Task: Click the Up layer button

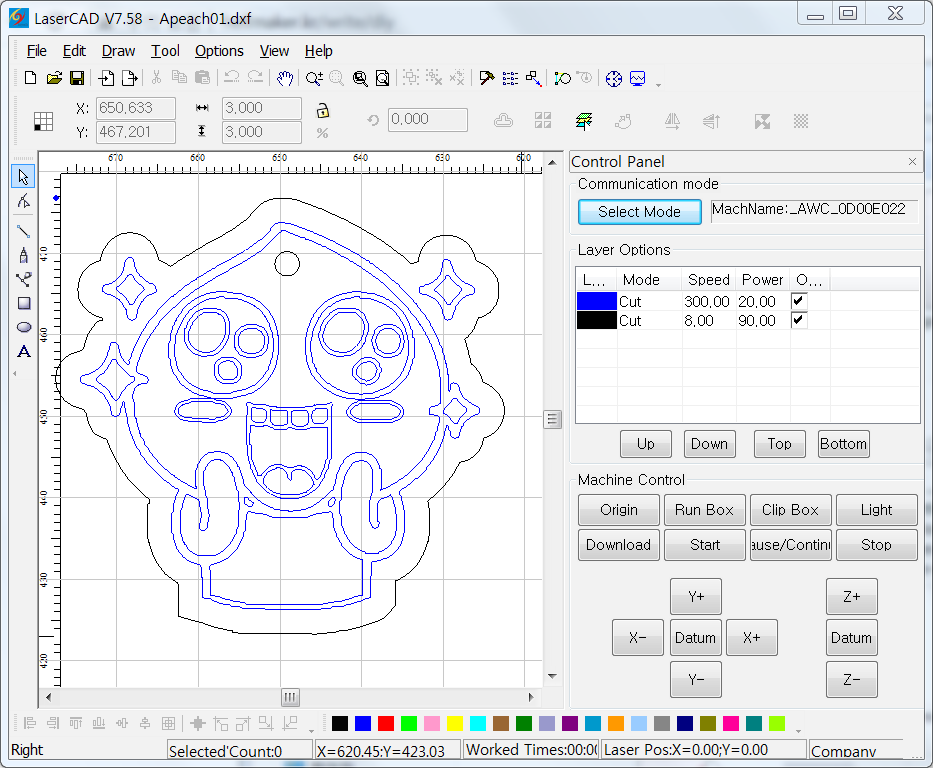Action: pyautogui.click(x=646, y=444)
